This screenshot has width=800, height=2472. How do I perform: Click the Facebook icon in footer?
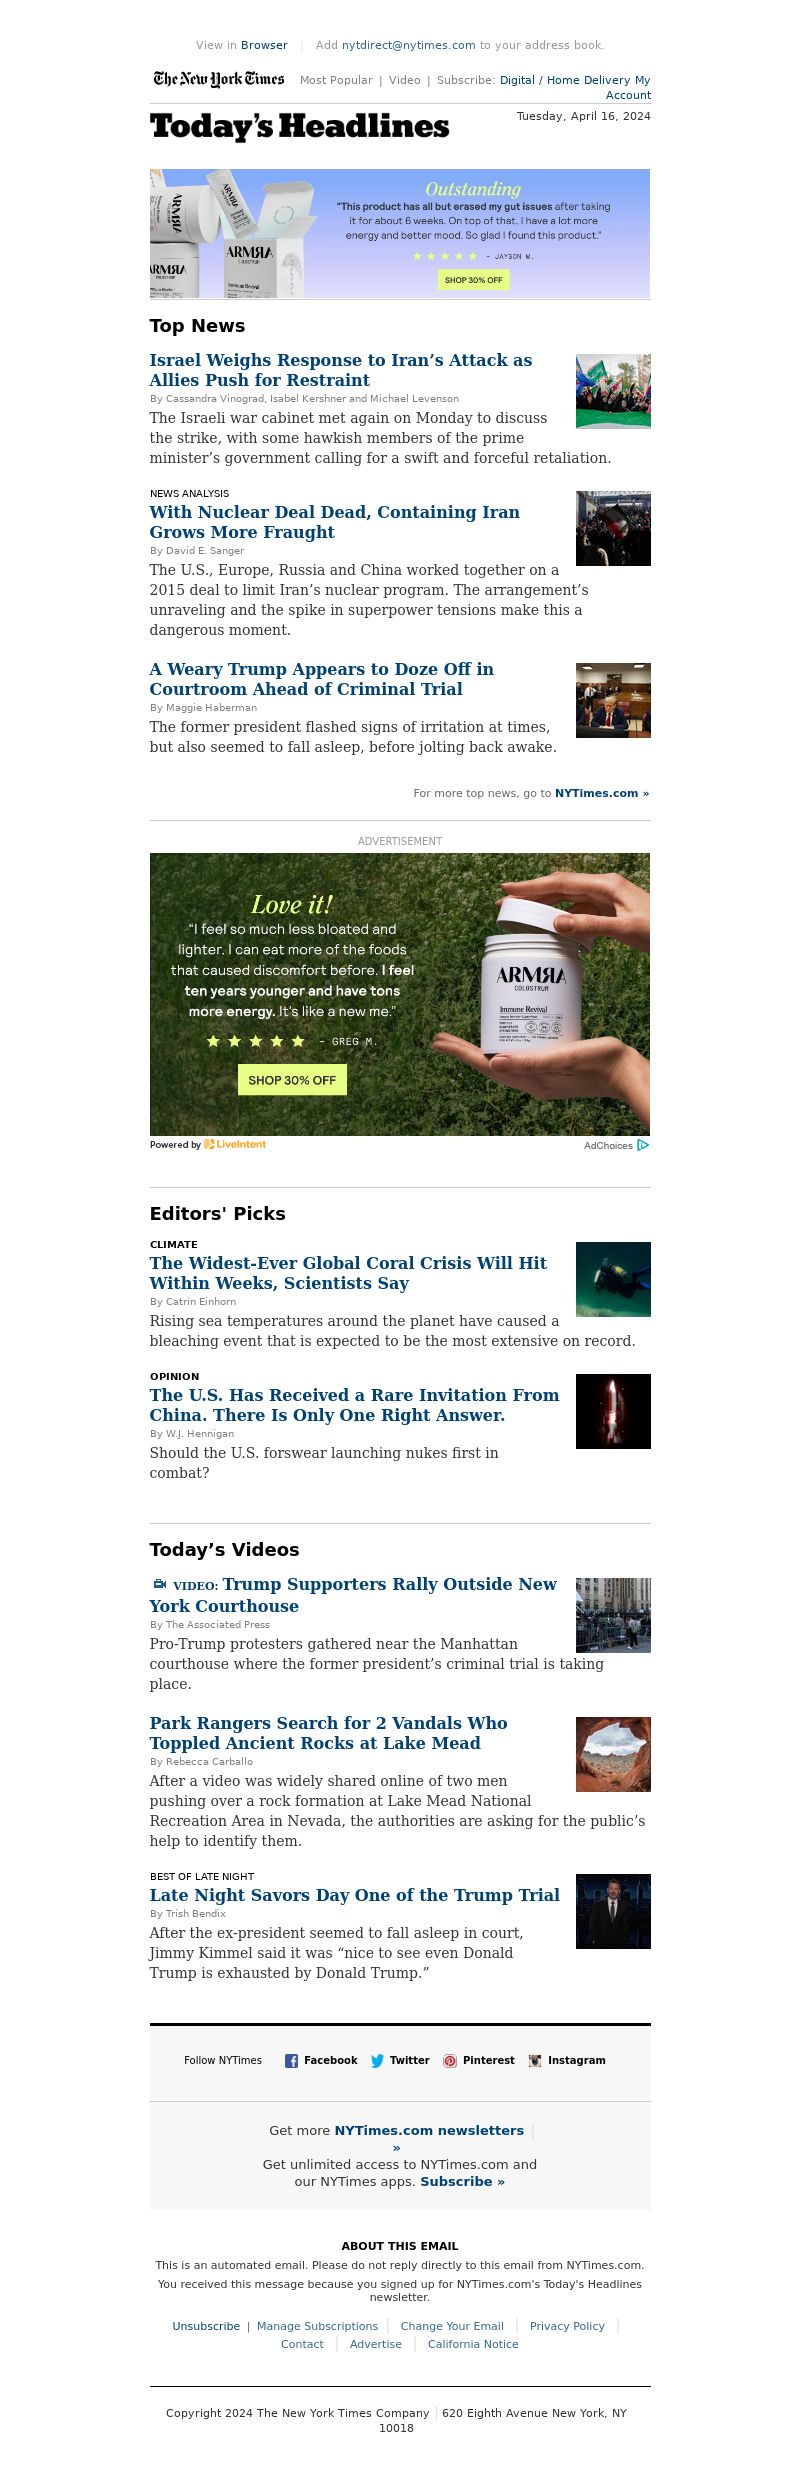tap(291, 2060)
